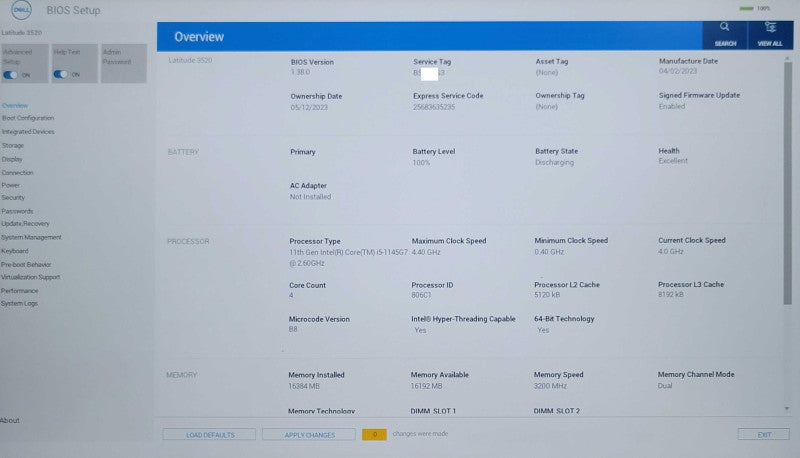The height and width of the screenshot is (458, 800).
Task: Open Storage settings
Action: pyautogui.click(x=13, y=145)
